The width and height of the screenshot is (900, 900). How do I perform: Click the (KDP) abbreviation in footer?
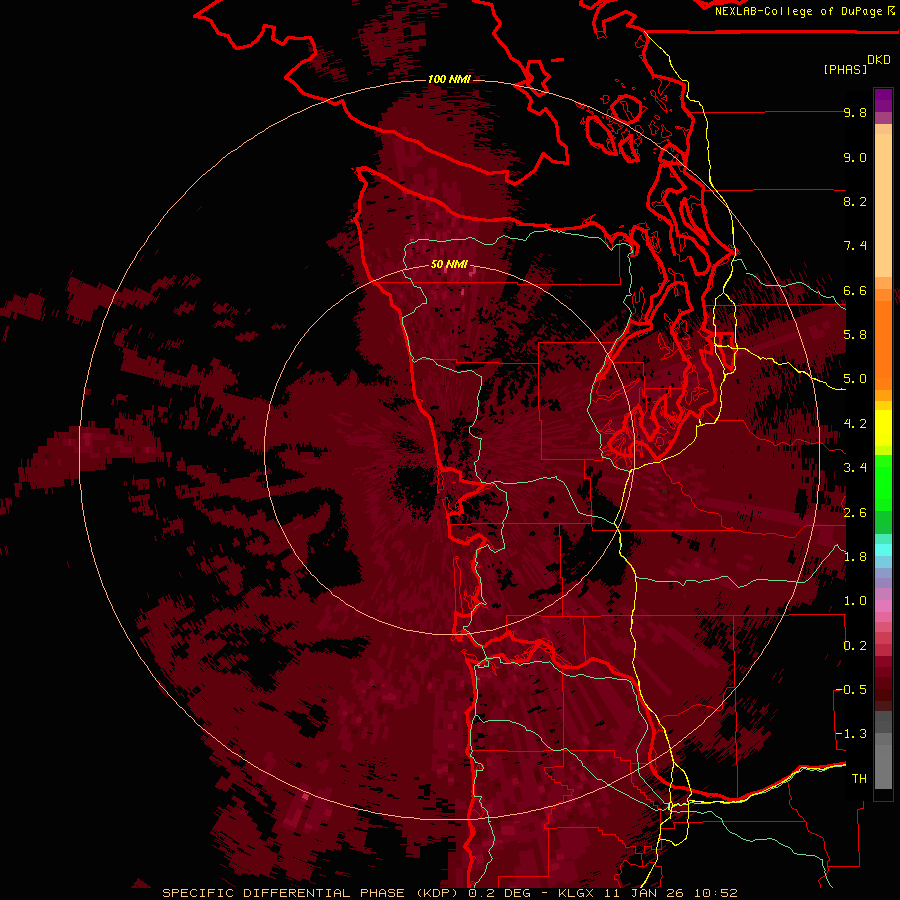point(437,893)
